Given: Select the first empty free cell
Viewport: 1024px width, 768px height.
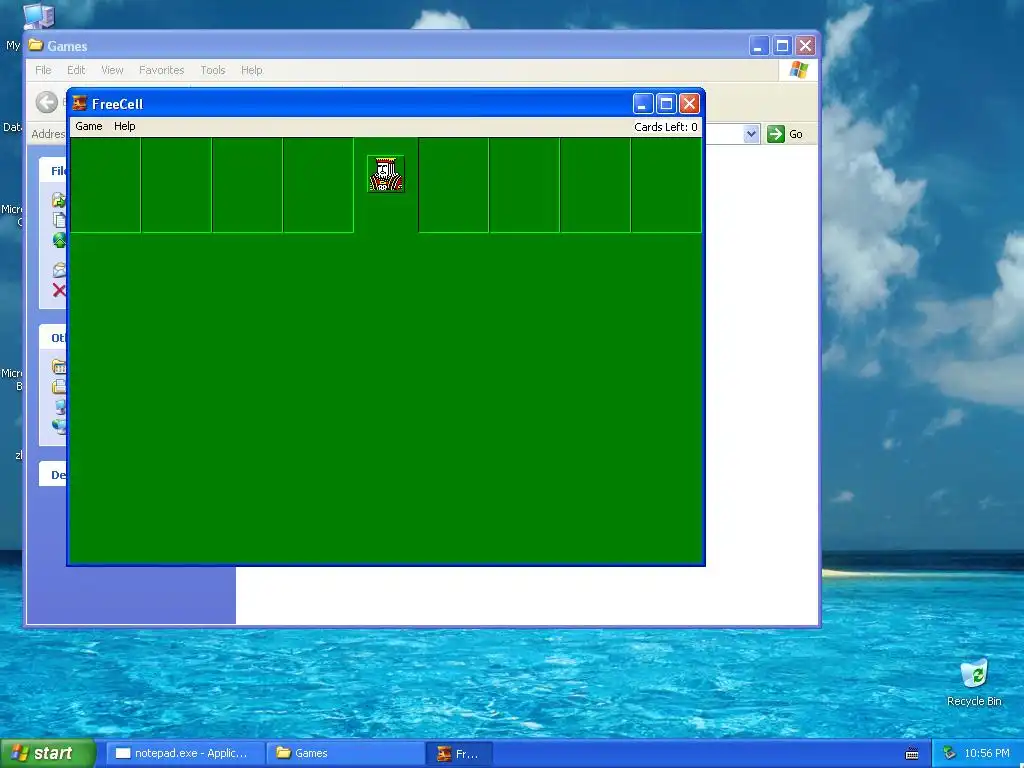Looking at the screenshot, I should click(105, 185).
